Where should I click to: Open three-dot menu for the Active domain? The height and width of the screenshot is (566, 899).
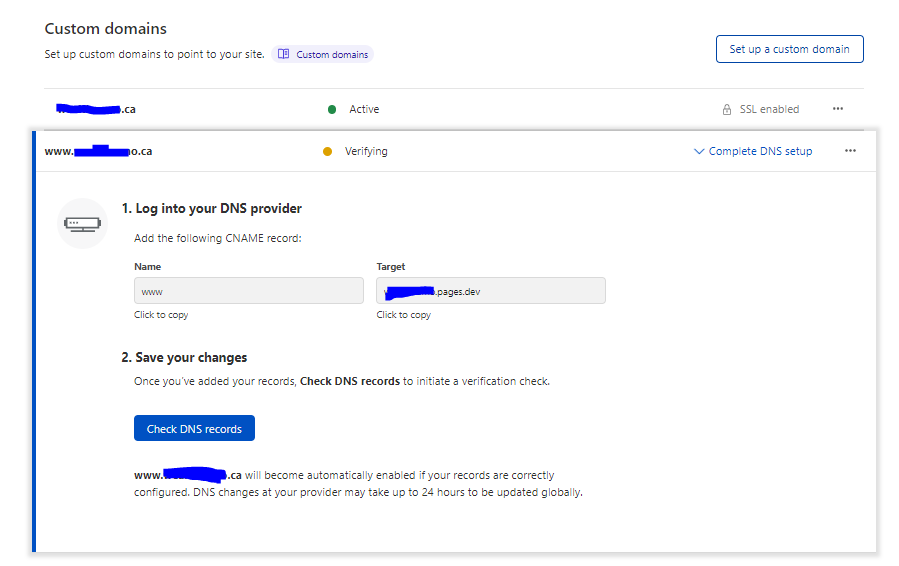[838, 109]
